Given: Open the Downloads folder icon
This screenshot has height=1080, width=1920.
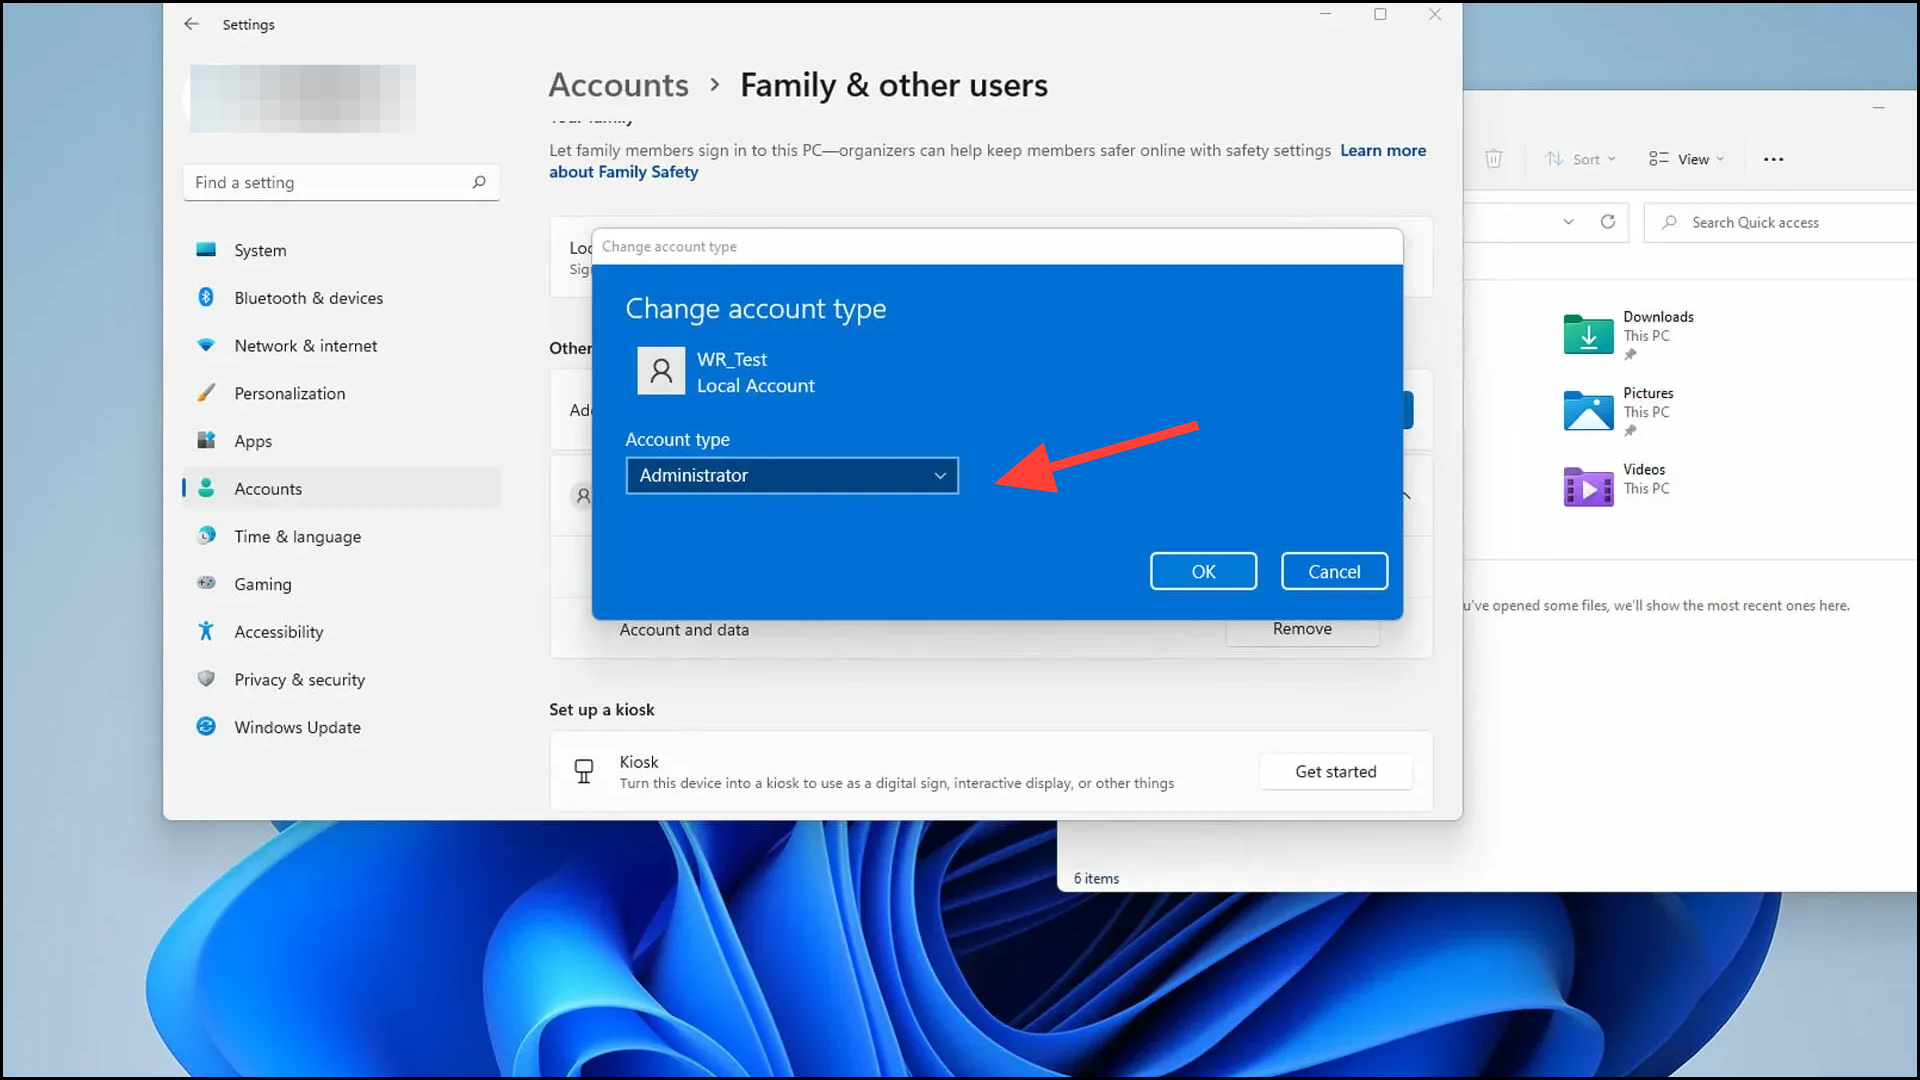Looking at the screenshot, I should (x=1588, y=334).
